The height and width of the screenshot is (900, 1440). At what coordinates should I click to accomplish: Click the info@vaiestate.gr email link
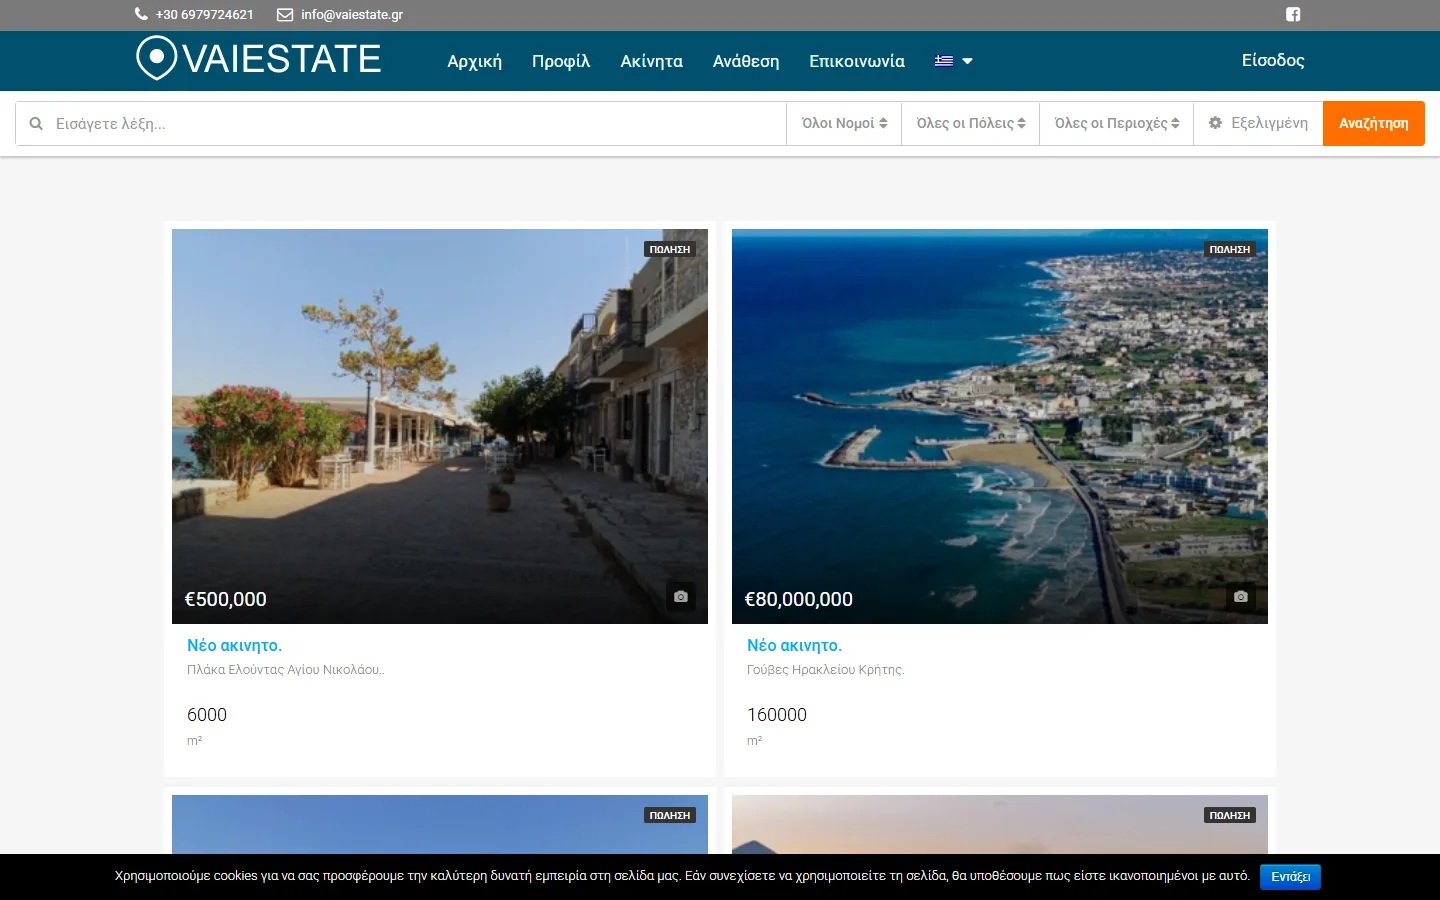352,14
